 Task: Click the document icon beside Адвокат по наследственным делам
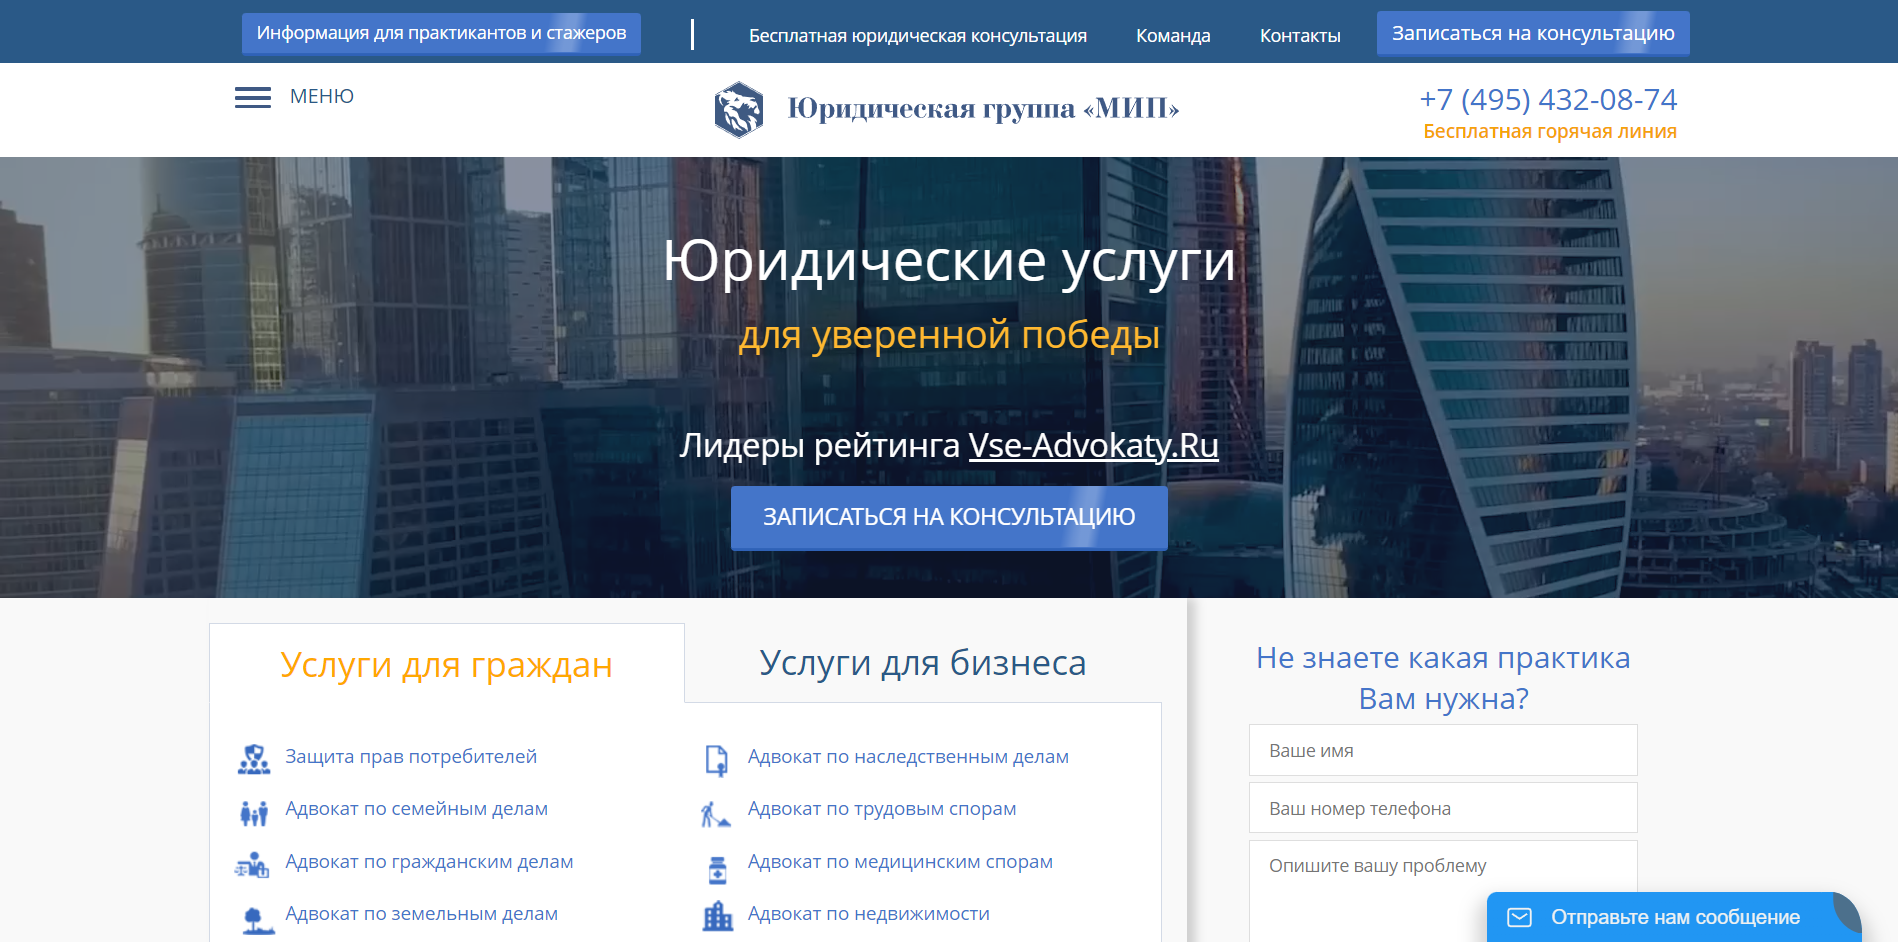point(716,760)
